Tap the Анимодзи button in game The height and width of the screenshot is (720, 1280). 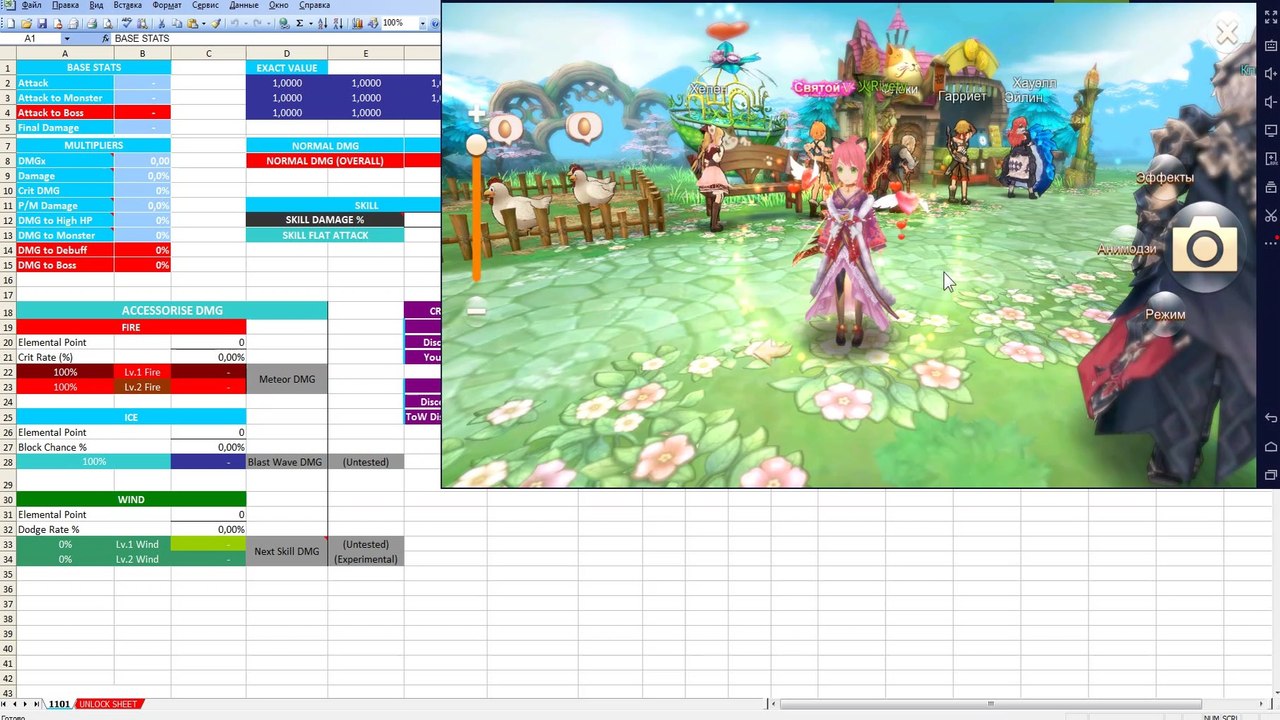click(x=1127, y=249)
